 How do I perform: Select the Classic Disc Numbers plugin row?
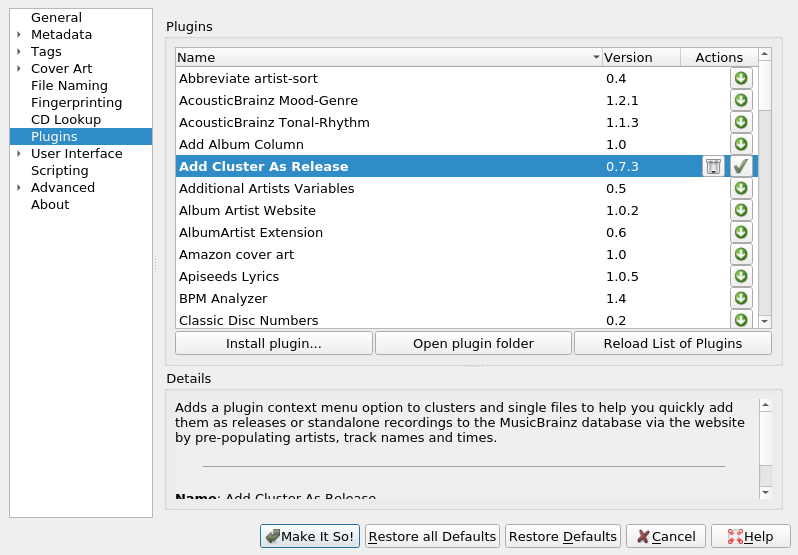coord(249,320)
